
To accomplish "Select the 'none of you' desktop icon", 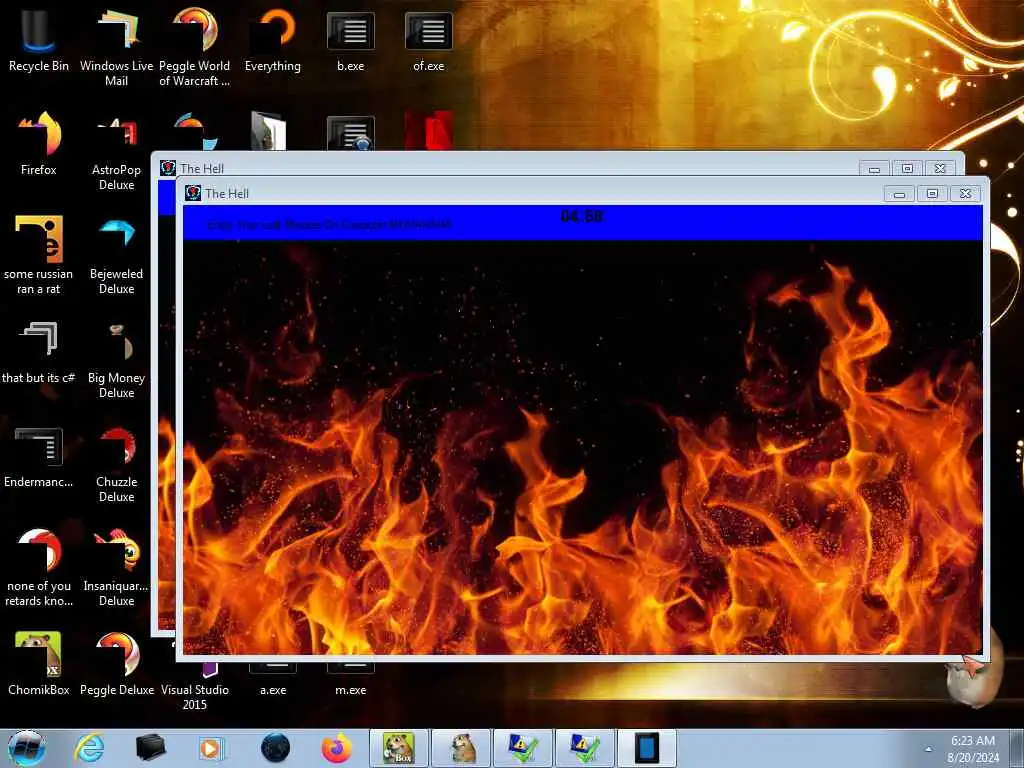I will 39,567.
